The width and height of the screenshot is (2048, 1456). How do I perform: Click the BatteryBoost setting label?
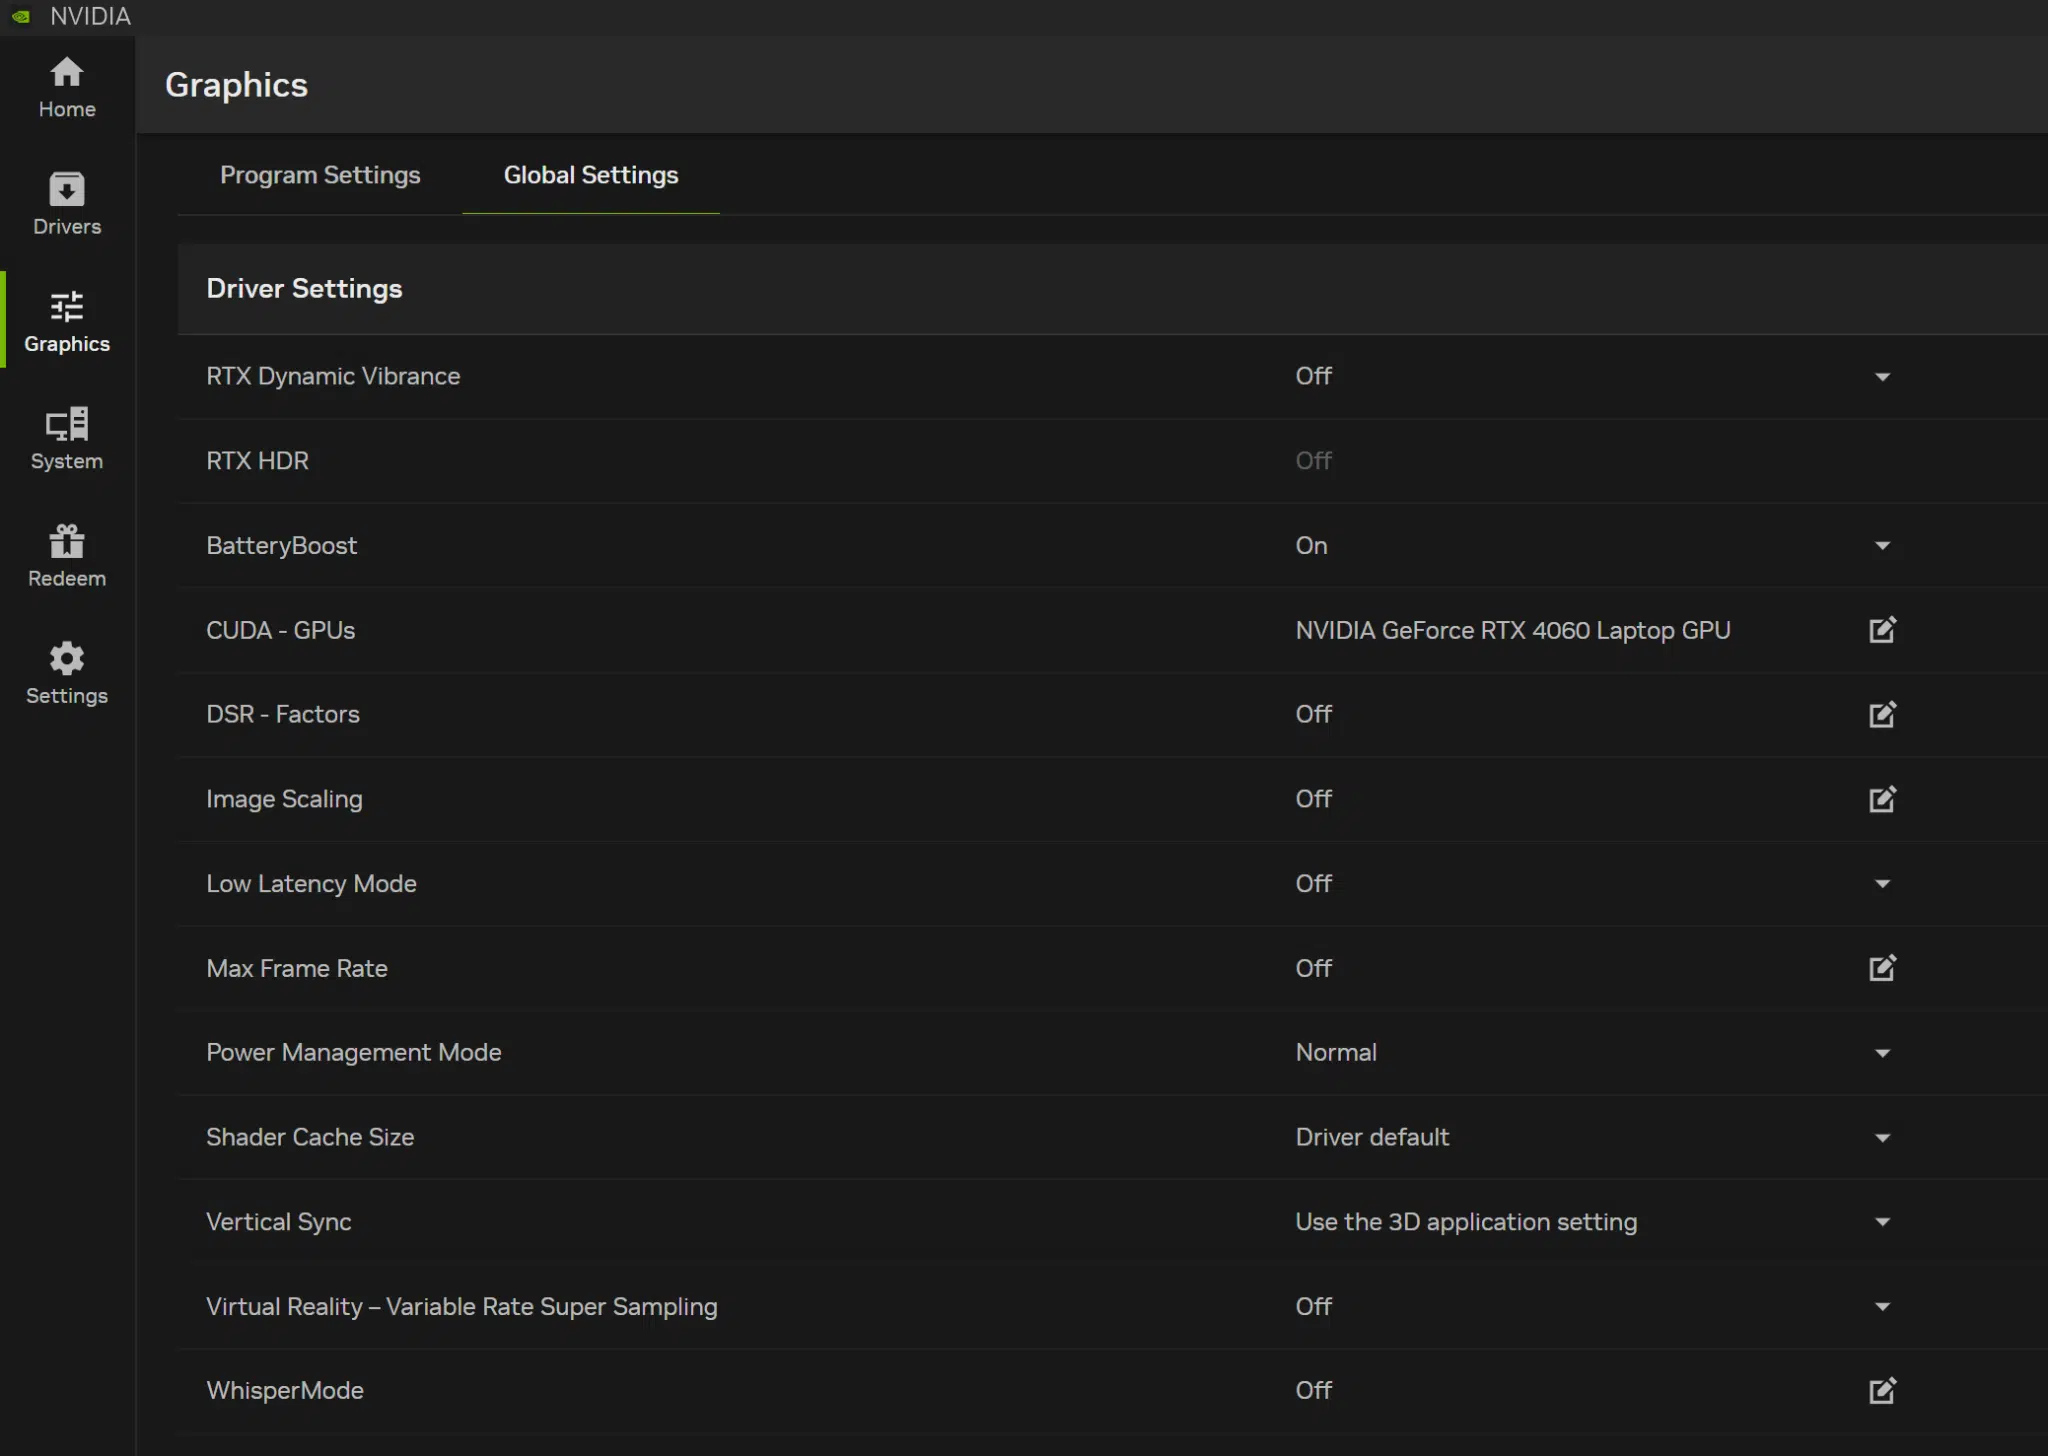click(281, 546)
